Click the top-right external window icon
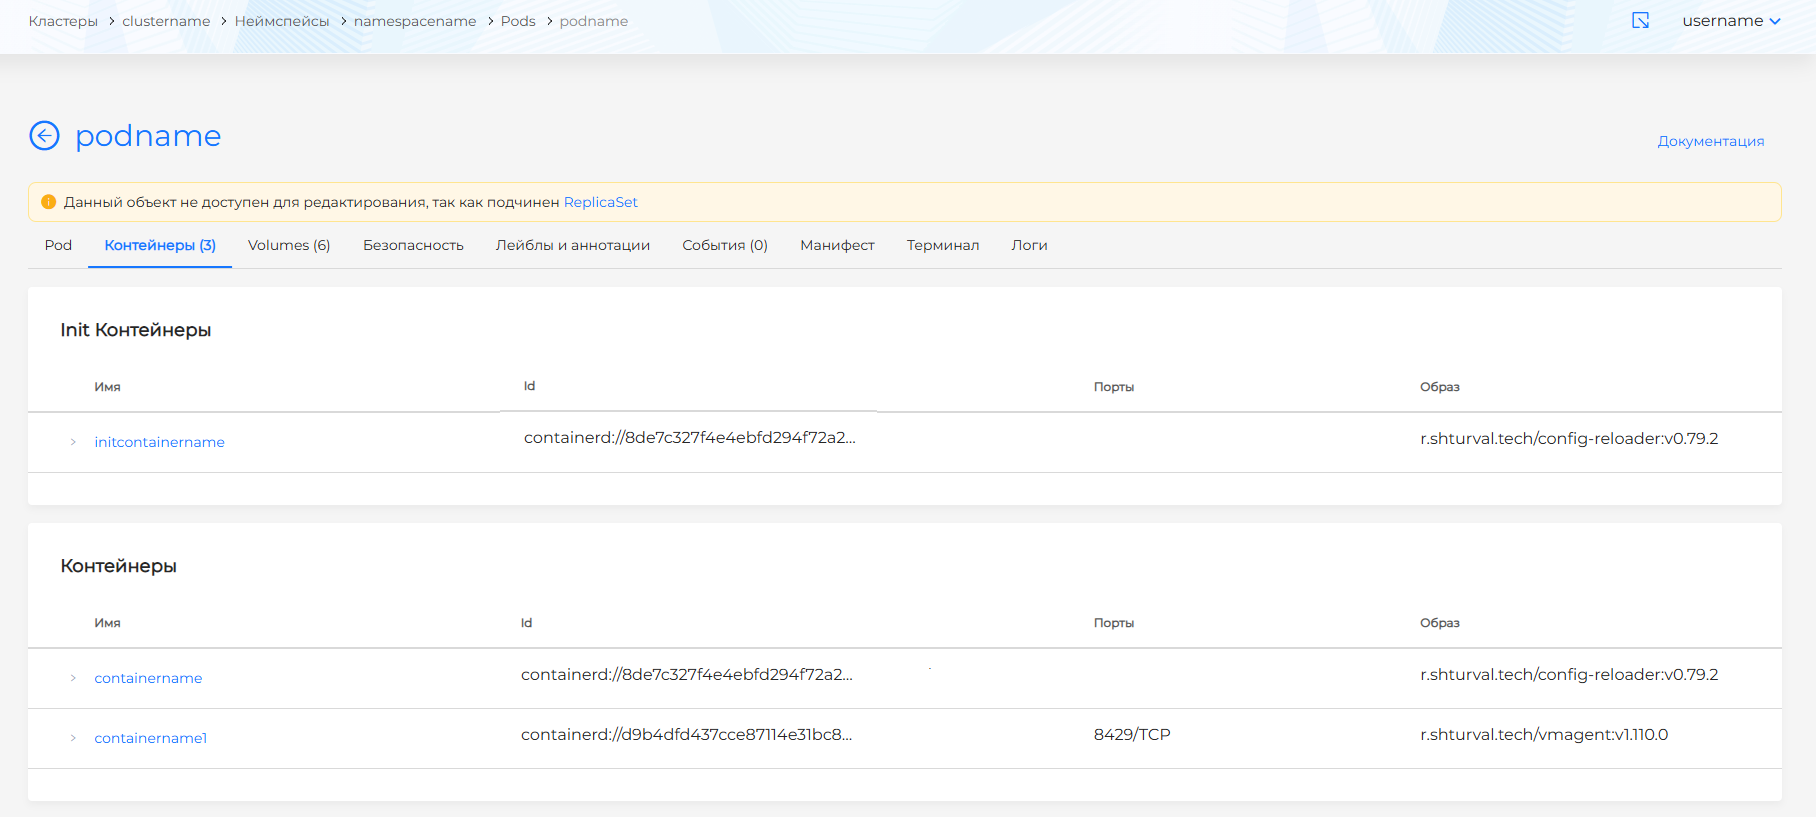The height and width of the screenshot is (817, 1816). point(1640,21)
